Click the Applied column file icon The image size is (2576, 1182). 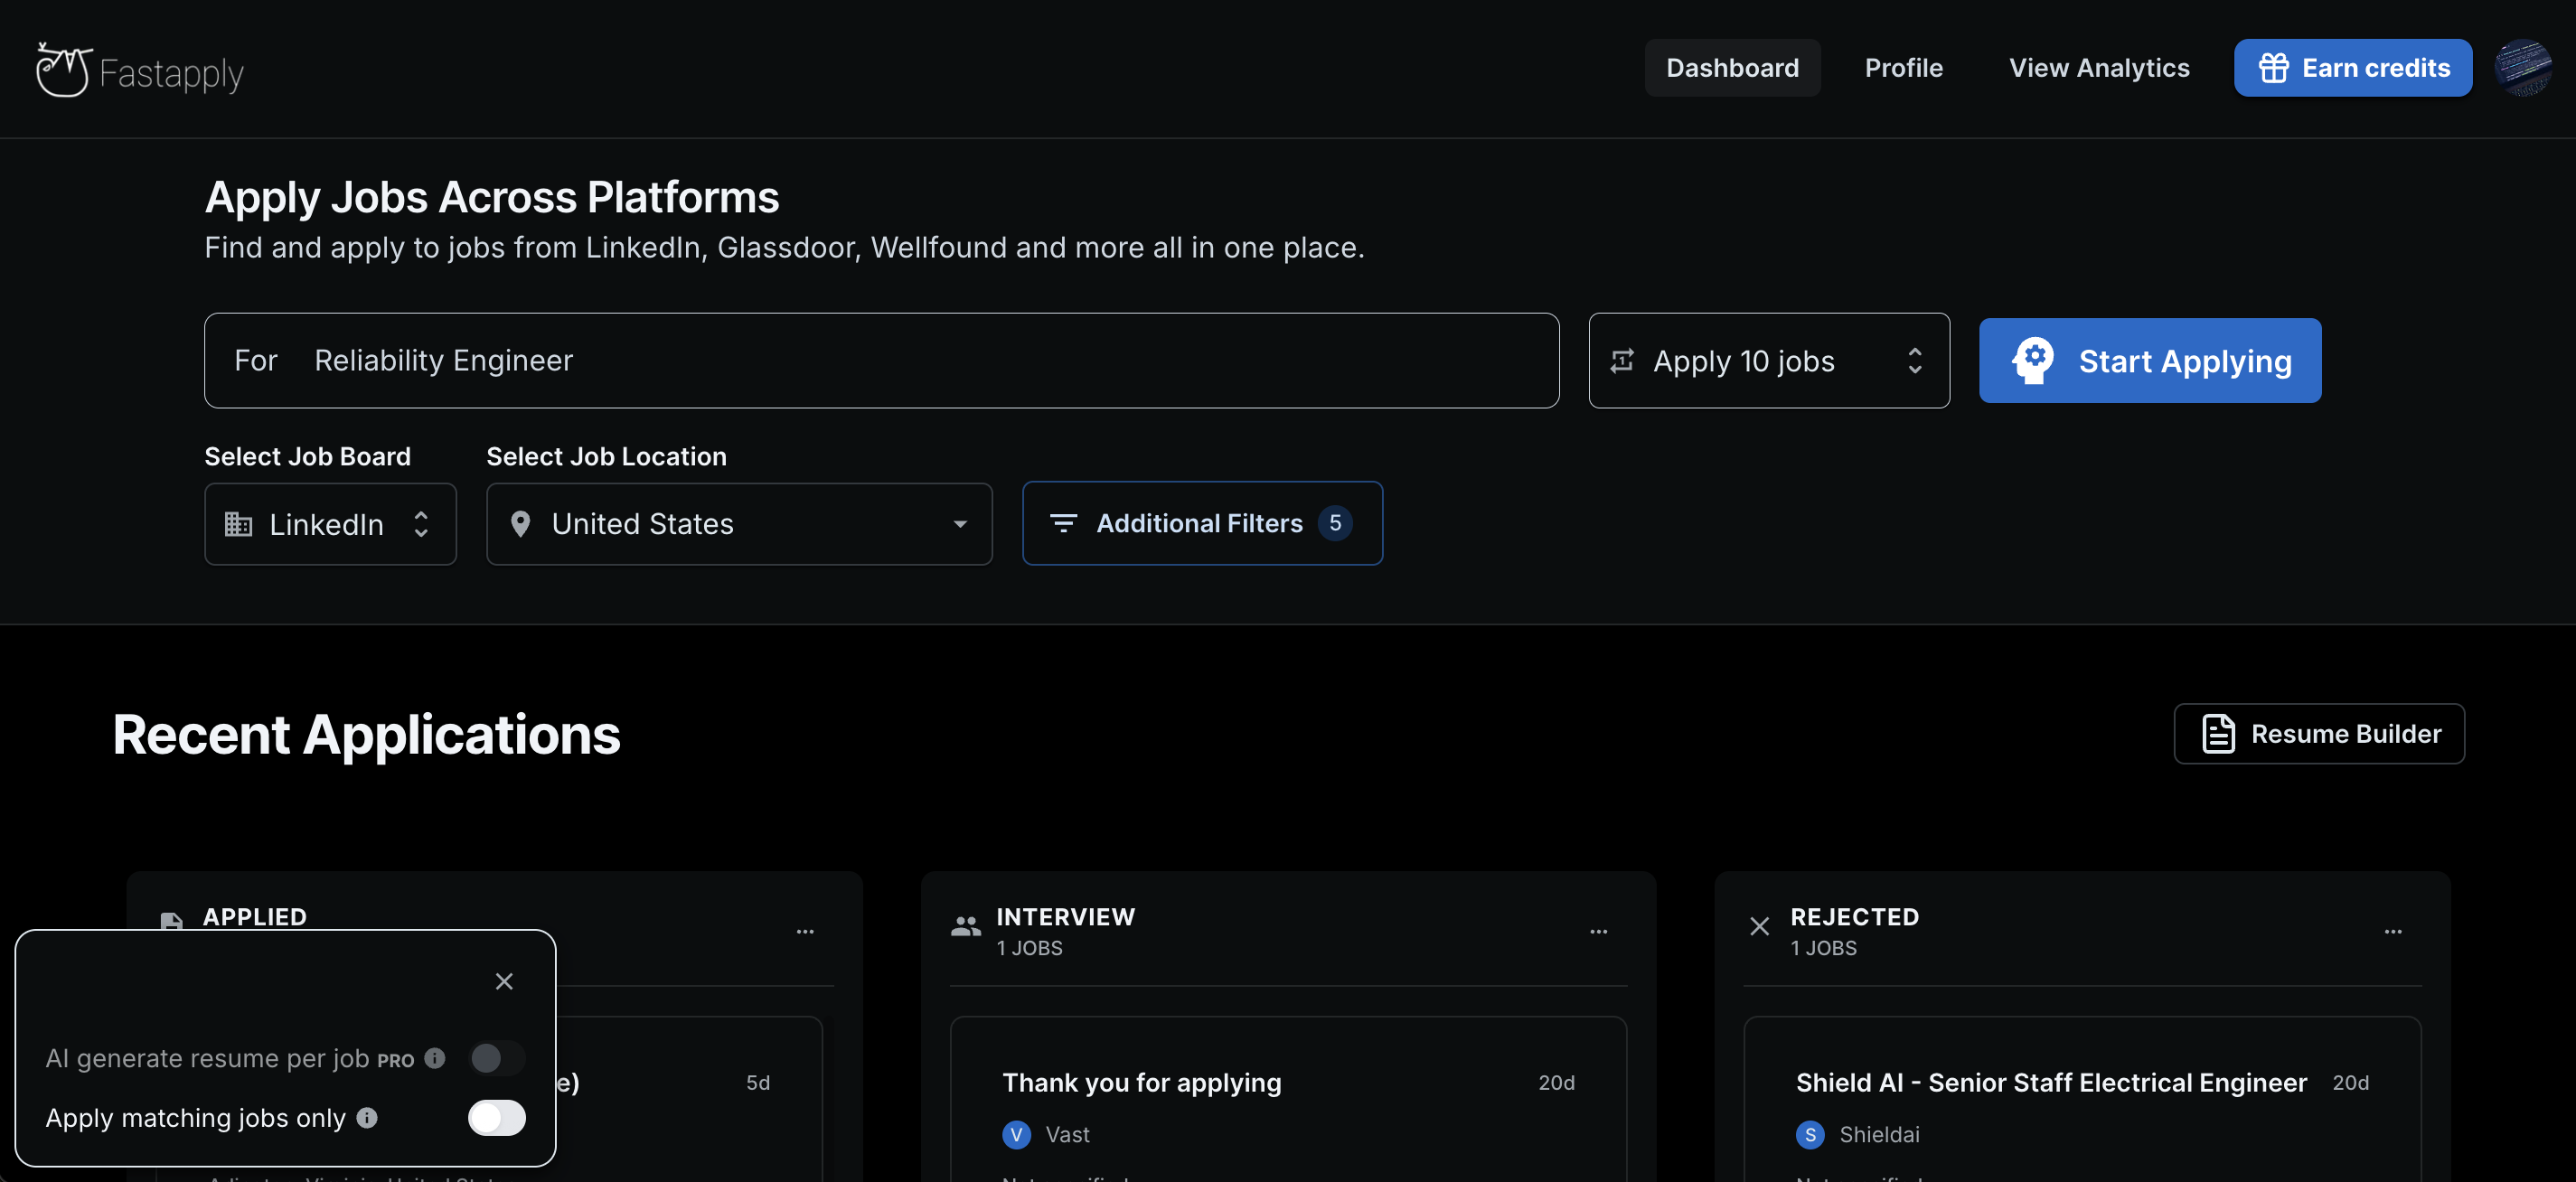(172, 921)
